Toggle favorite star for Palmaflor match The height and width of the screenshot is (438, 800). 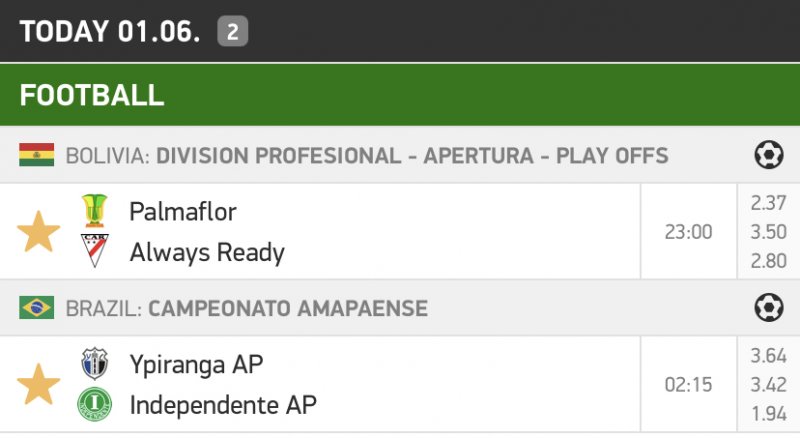pos(38,232)
